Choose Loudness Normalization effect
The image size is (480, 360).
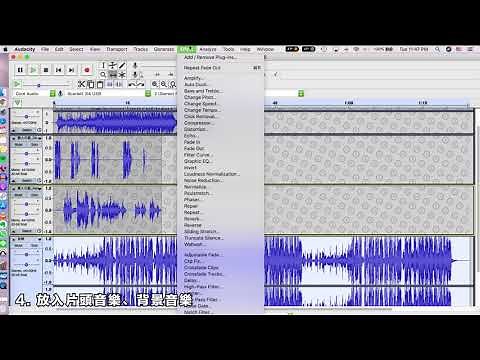pos(220,174)
